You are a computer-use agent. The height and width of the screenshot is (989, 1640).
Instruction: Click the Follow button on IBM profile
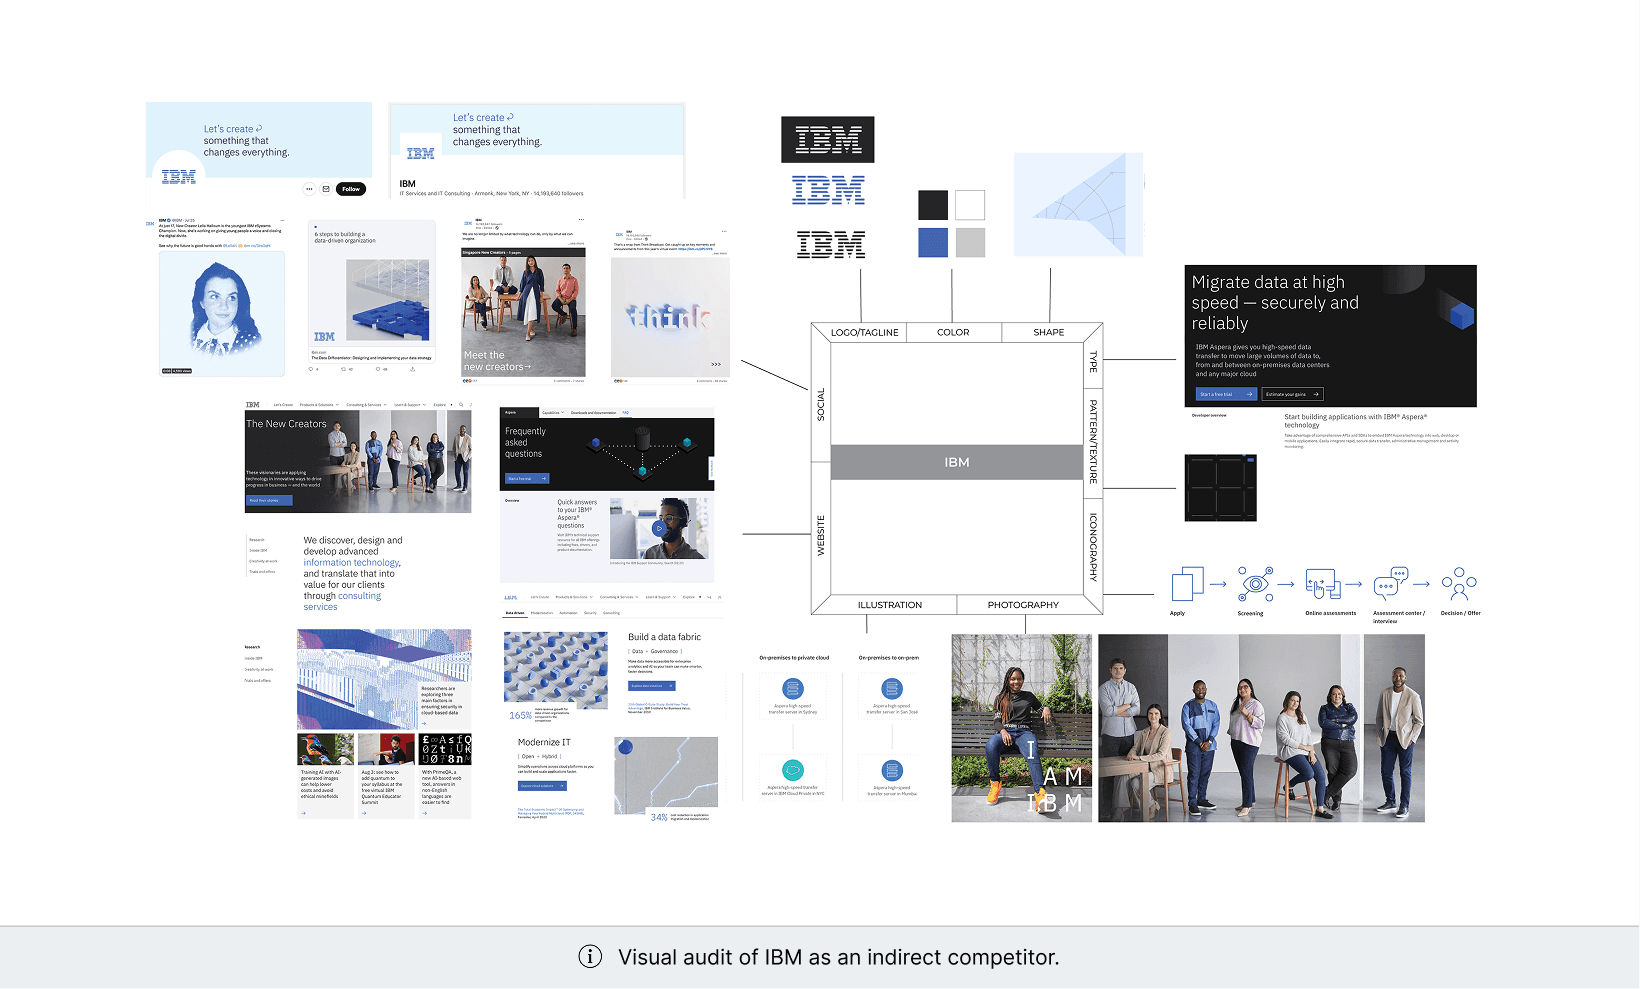(351, 189)
